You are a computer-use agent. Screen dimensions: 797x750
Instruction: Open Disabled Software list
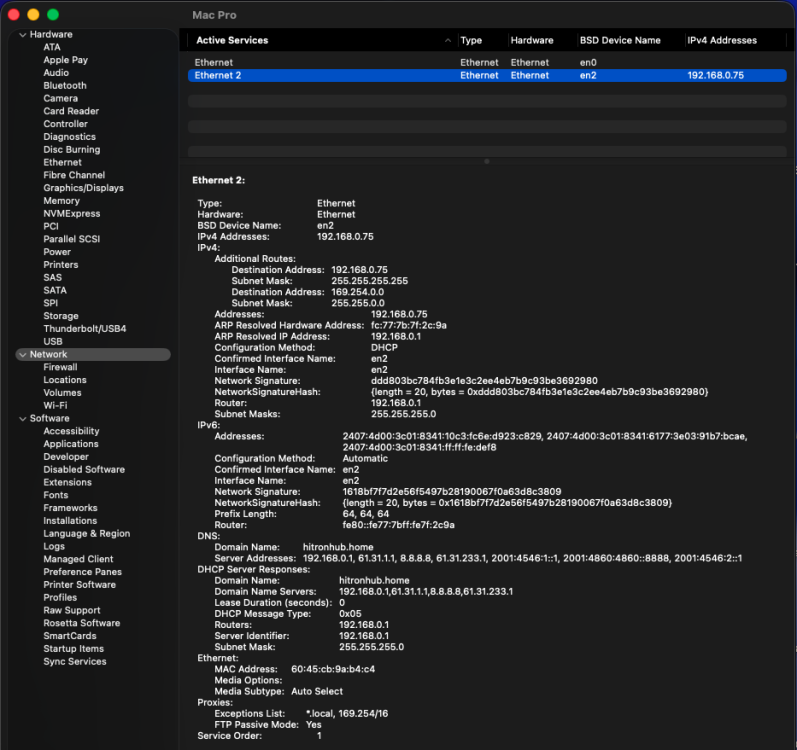(x=84, y=470)
